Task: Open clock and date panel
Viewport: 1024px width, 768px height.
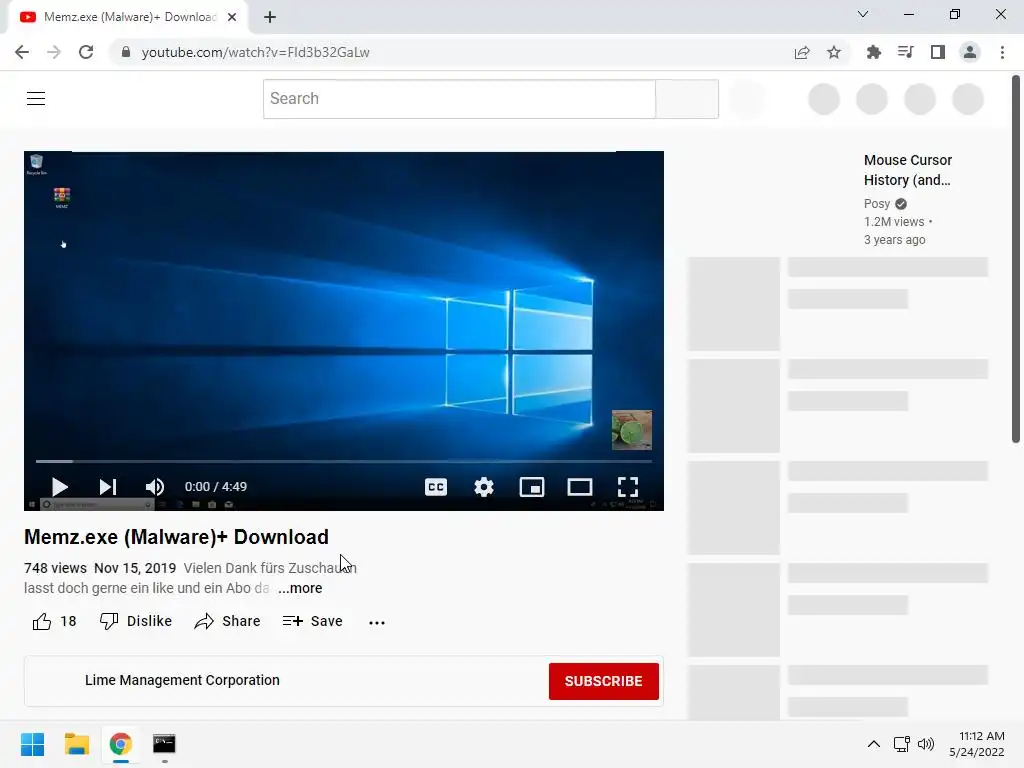Action: 977,744
